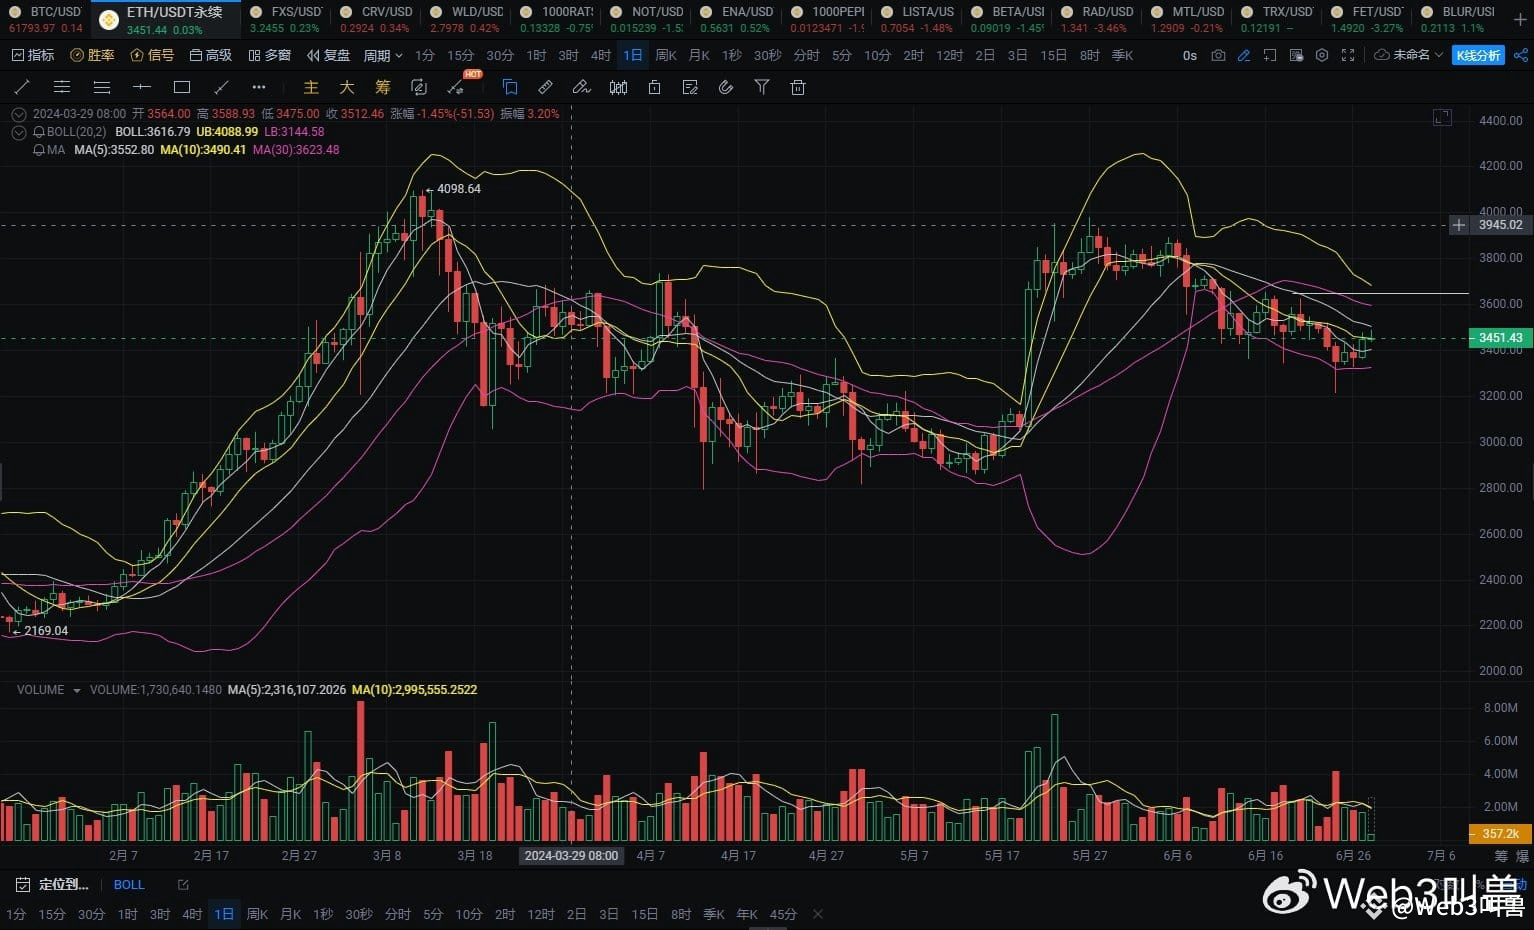Image resolution: width=1534 pixels, height=930 pixels.
Task: Switch to the BTC/USDT symbol tab
Action: tap(45, 19)
